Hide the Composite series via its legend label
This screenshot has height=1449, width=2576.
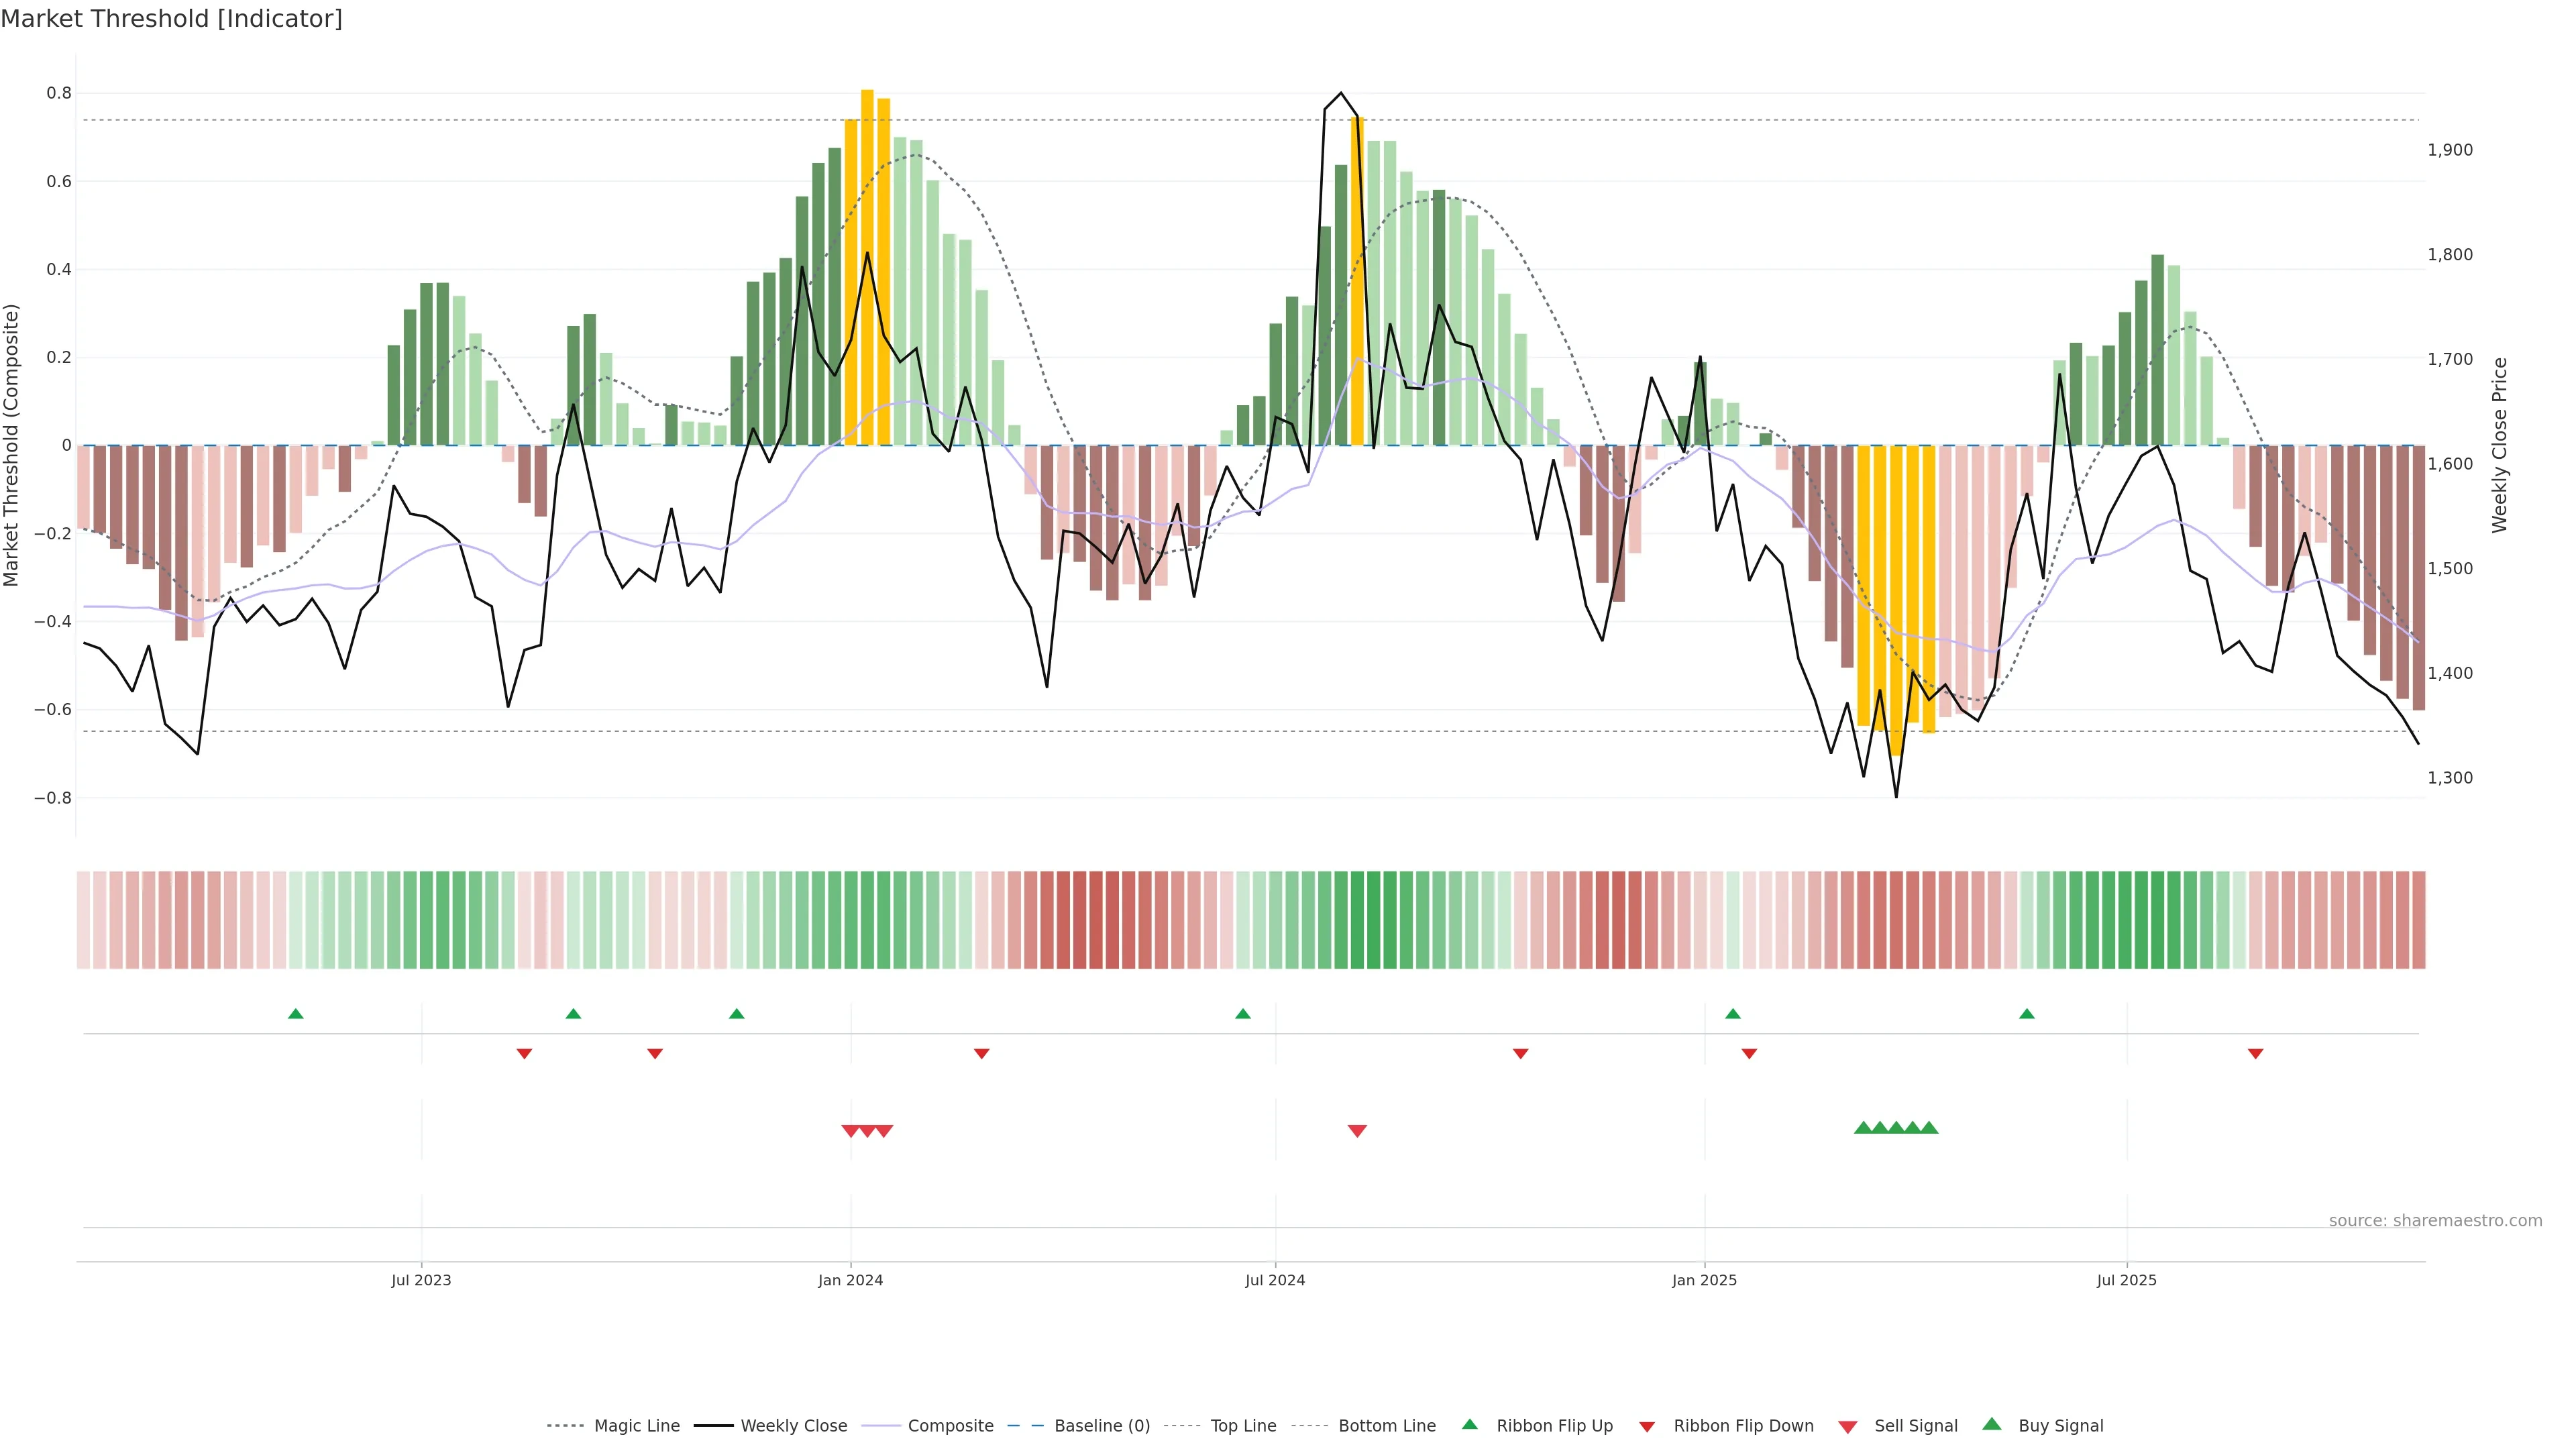pos(950,1426)
